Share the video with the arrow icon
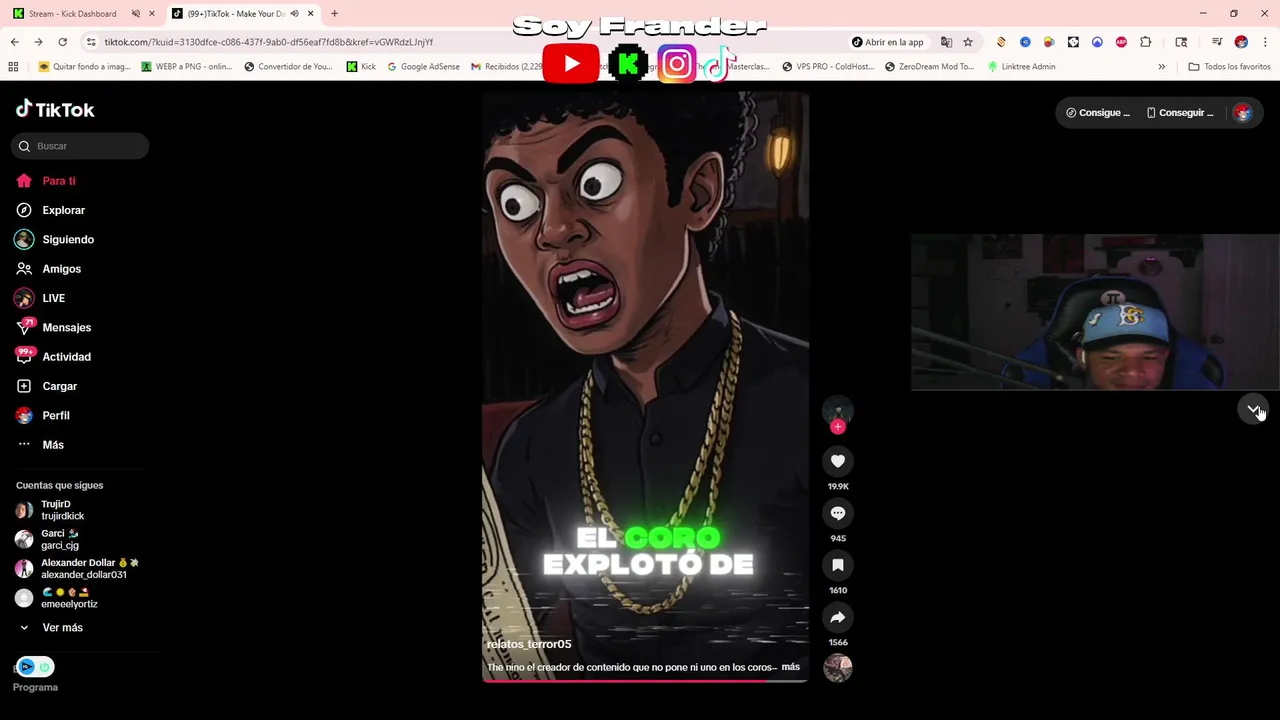Image resolution: width=1280 pixels, height=720 pixels. click(838, 617)
